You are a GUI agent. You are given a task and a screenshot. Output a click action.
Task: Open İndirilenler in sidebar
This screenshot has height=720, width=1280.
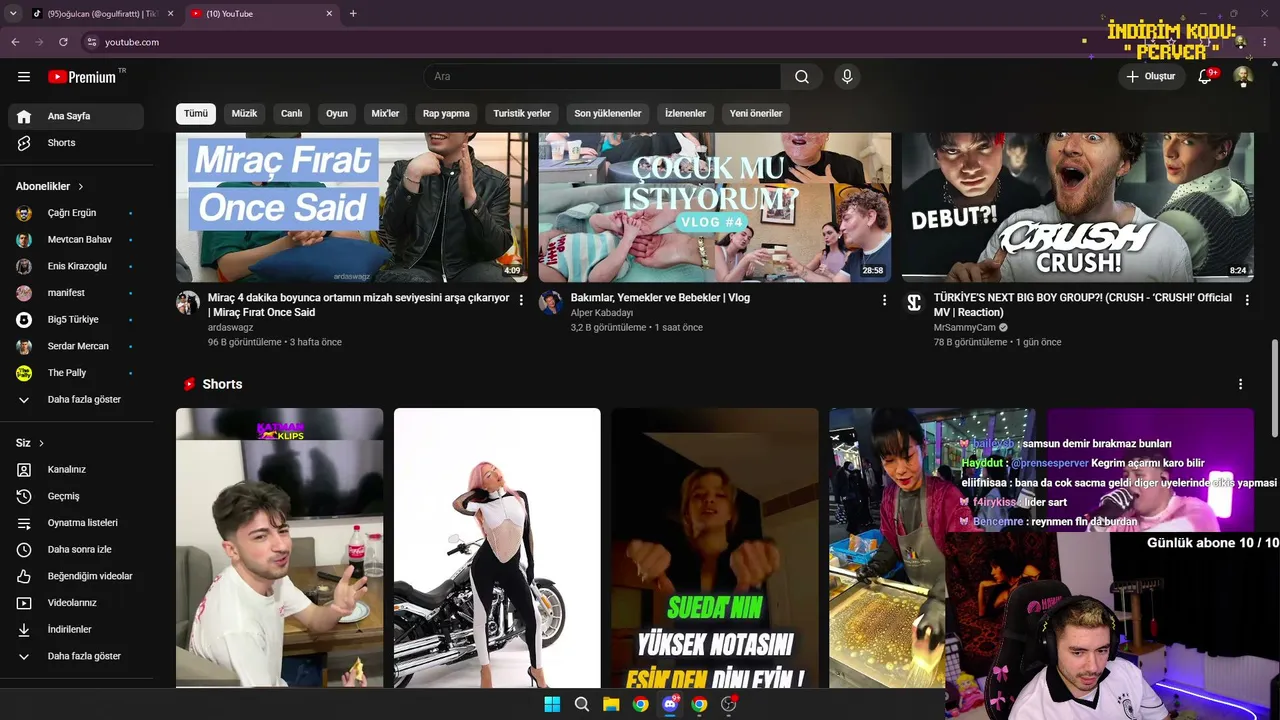click(x=76, y=629)
